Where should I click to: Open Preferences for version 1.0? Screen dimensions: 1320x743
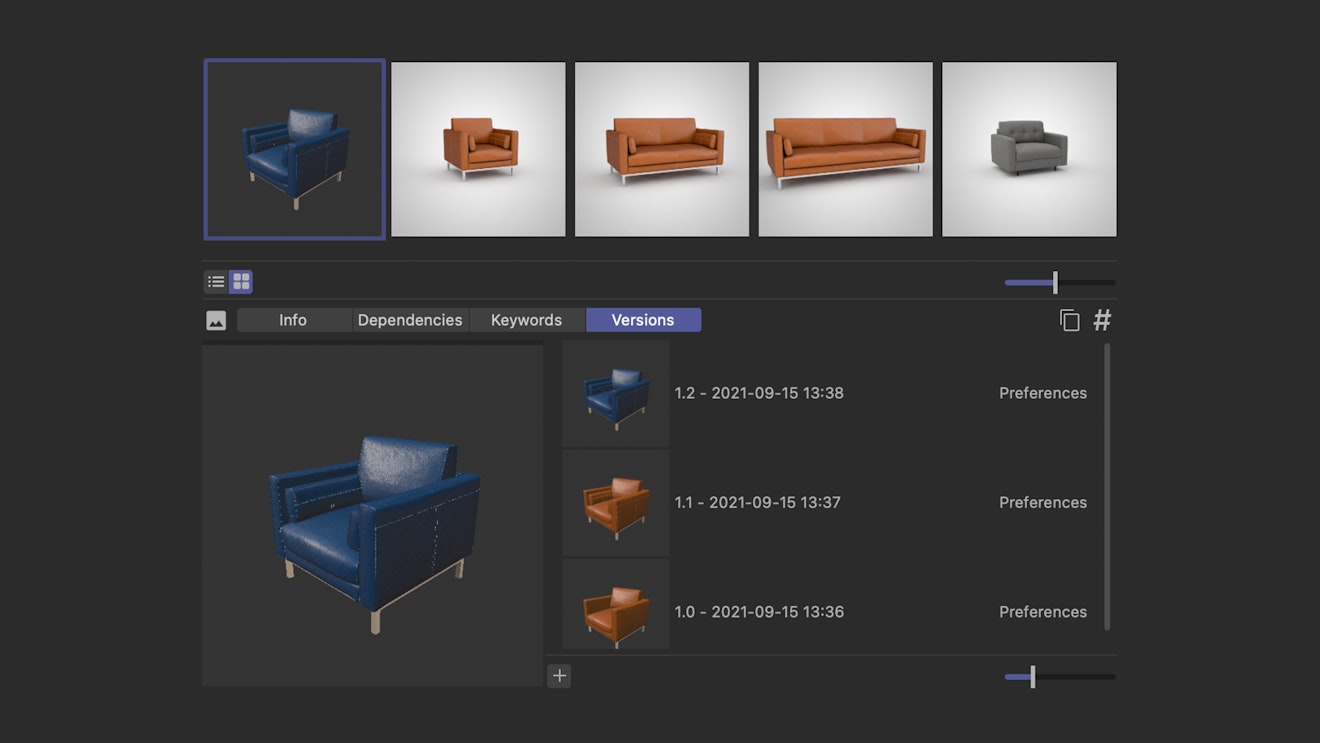point(1043,611)
